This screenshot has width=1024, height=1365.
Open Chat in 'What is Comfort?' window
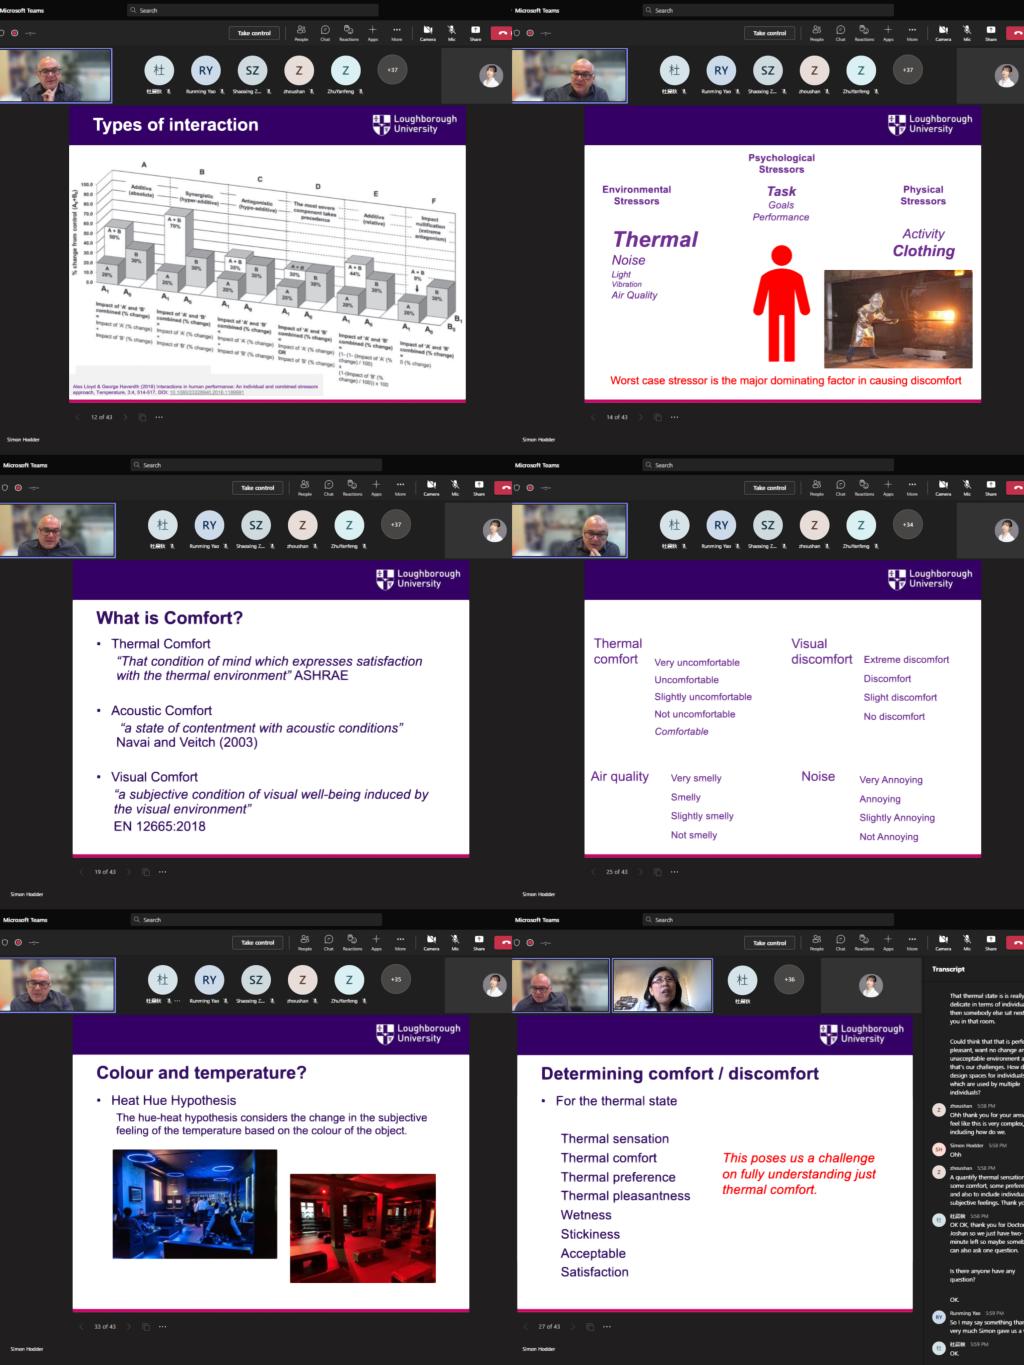329,487
